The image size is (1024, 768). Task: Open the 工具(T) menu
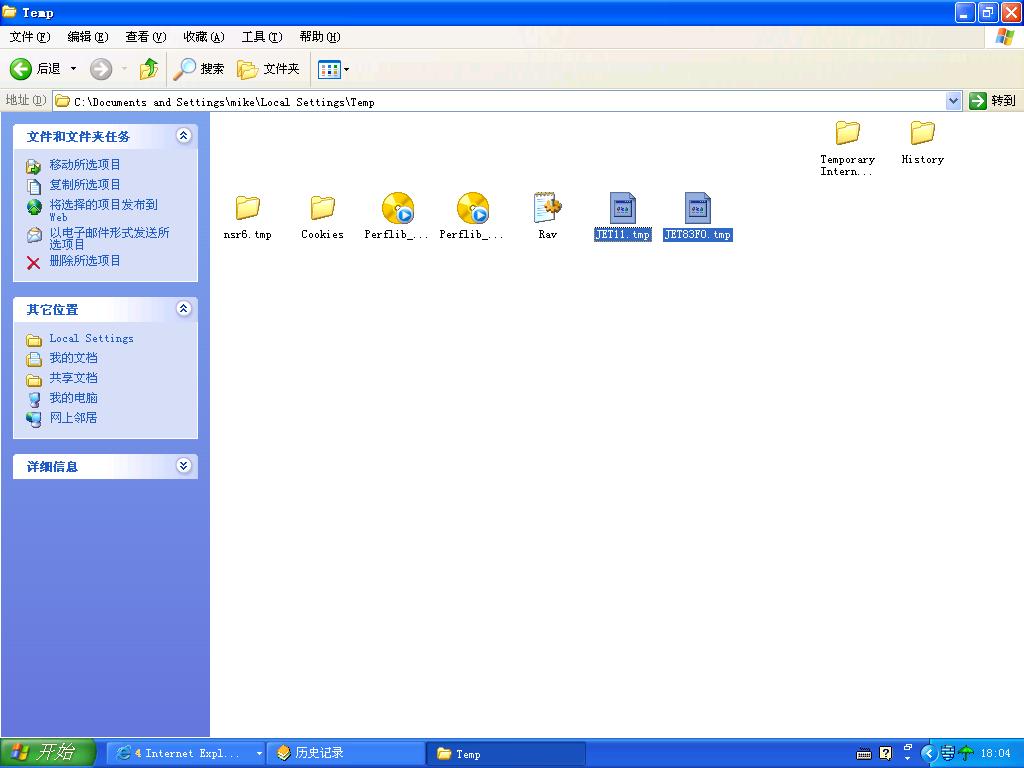261,37
